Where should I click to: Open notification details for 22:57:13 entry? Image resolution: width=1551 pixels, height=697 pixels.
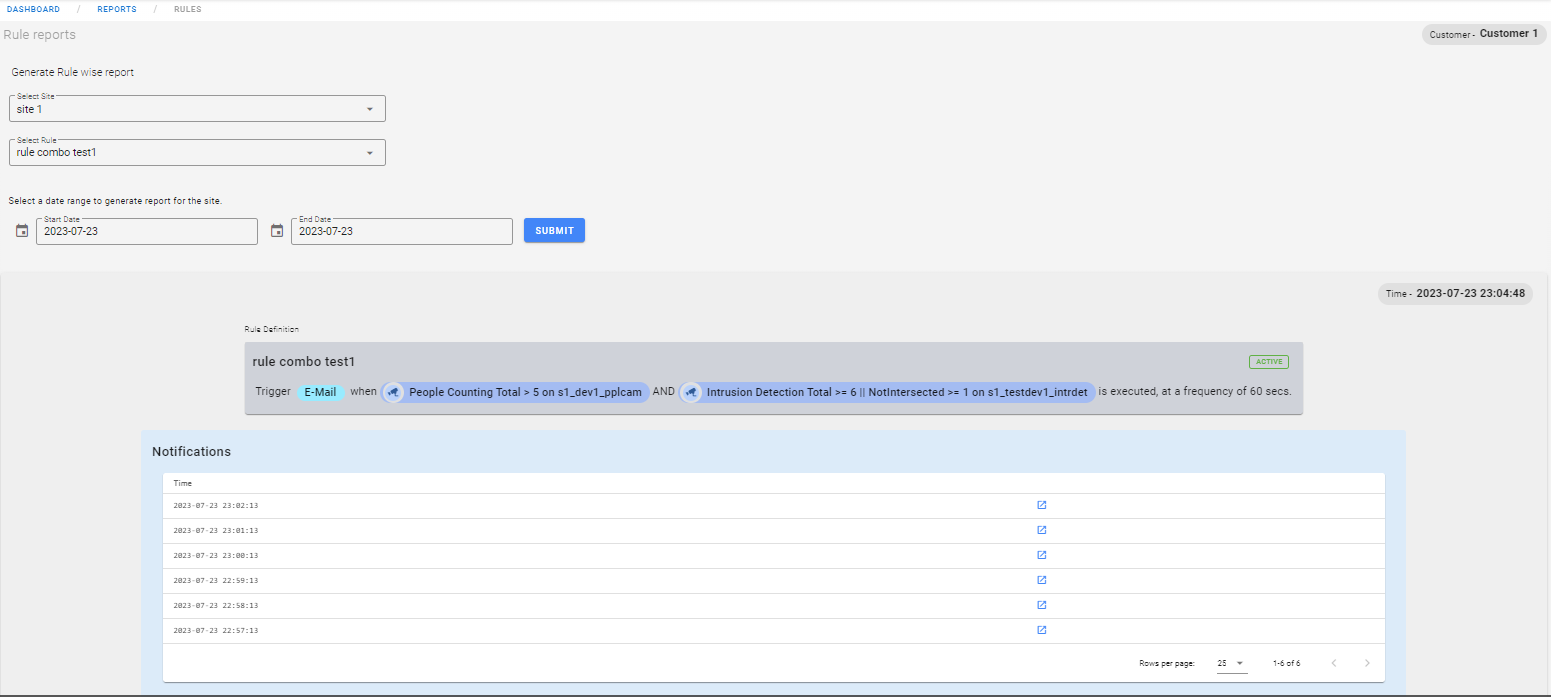coord(1041,630)
